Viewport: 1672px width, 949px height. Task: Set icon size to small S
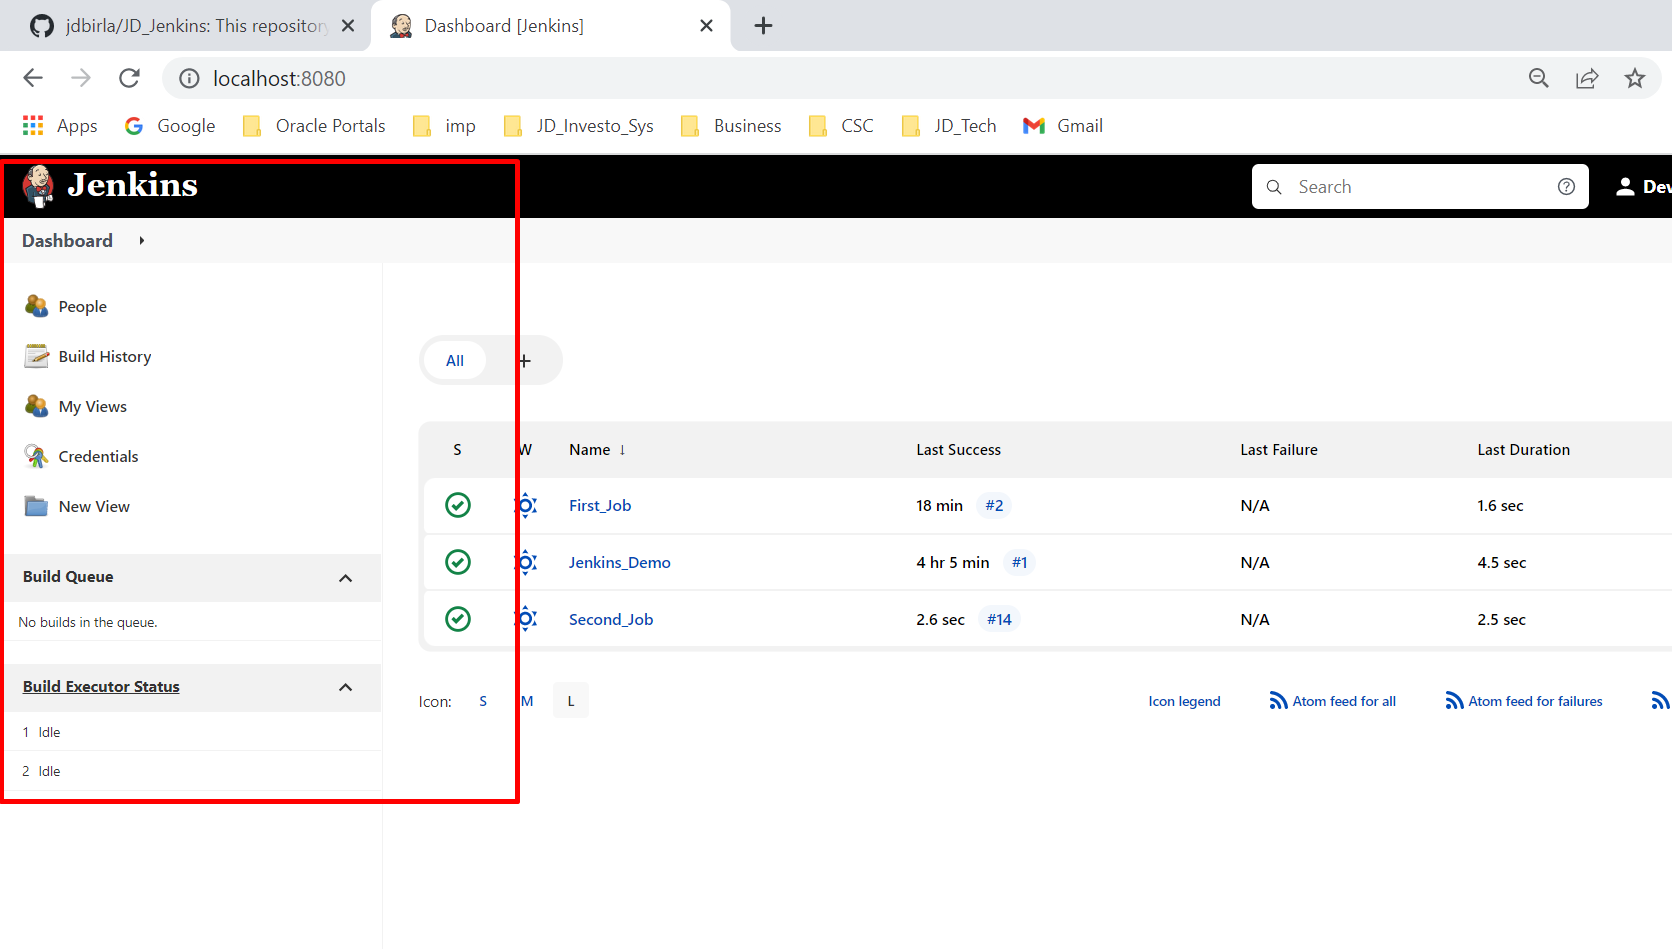point(483,701)
